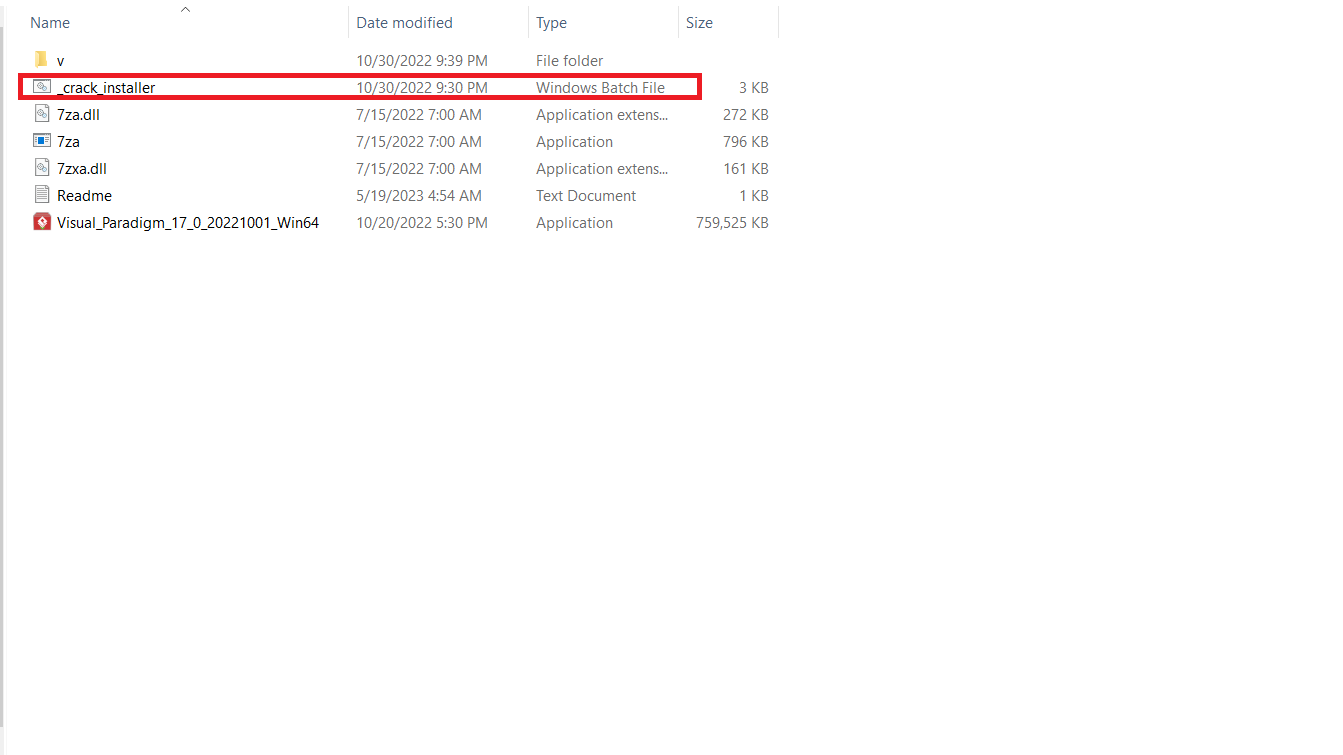1343x755 pixels.
Task: Click the 796 KB size value
Action: 746,141
